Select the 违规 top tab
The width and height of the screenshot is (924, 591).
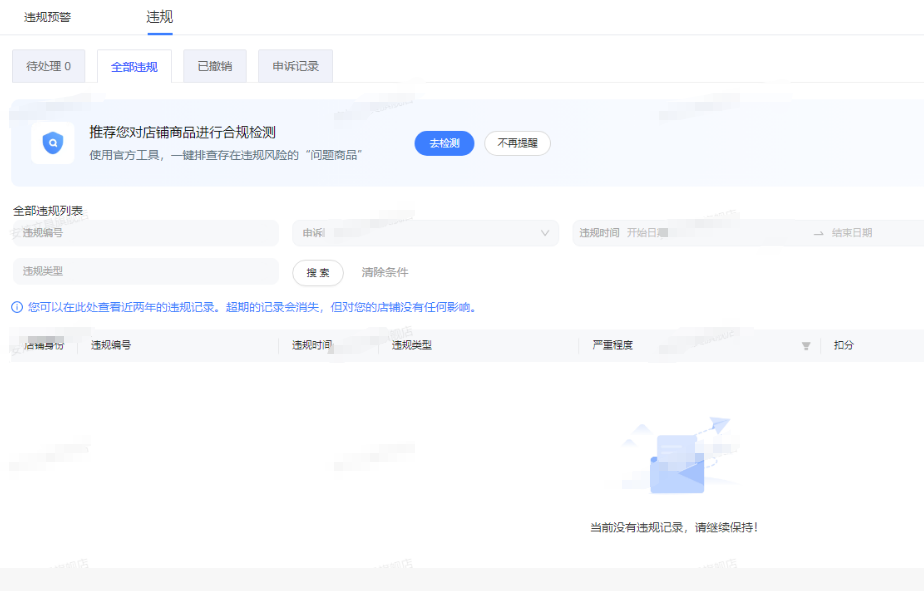pyautogui.click(x=160, y=17)
